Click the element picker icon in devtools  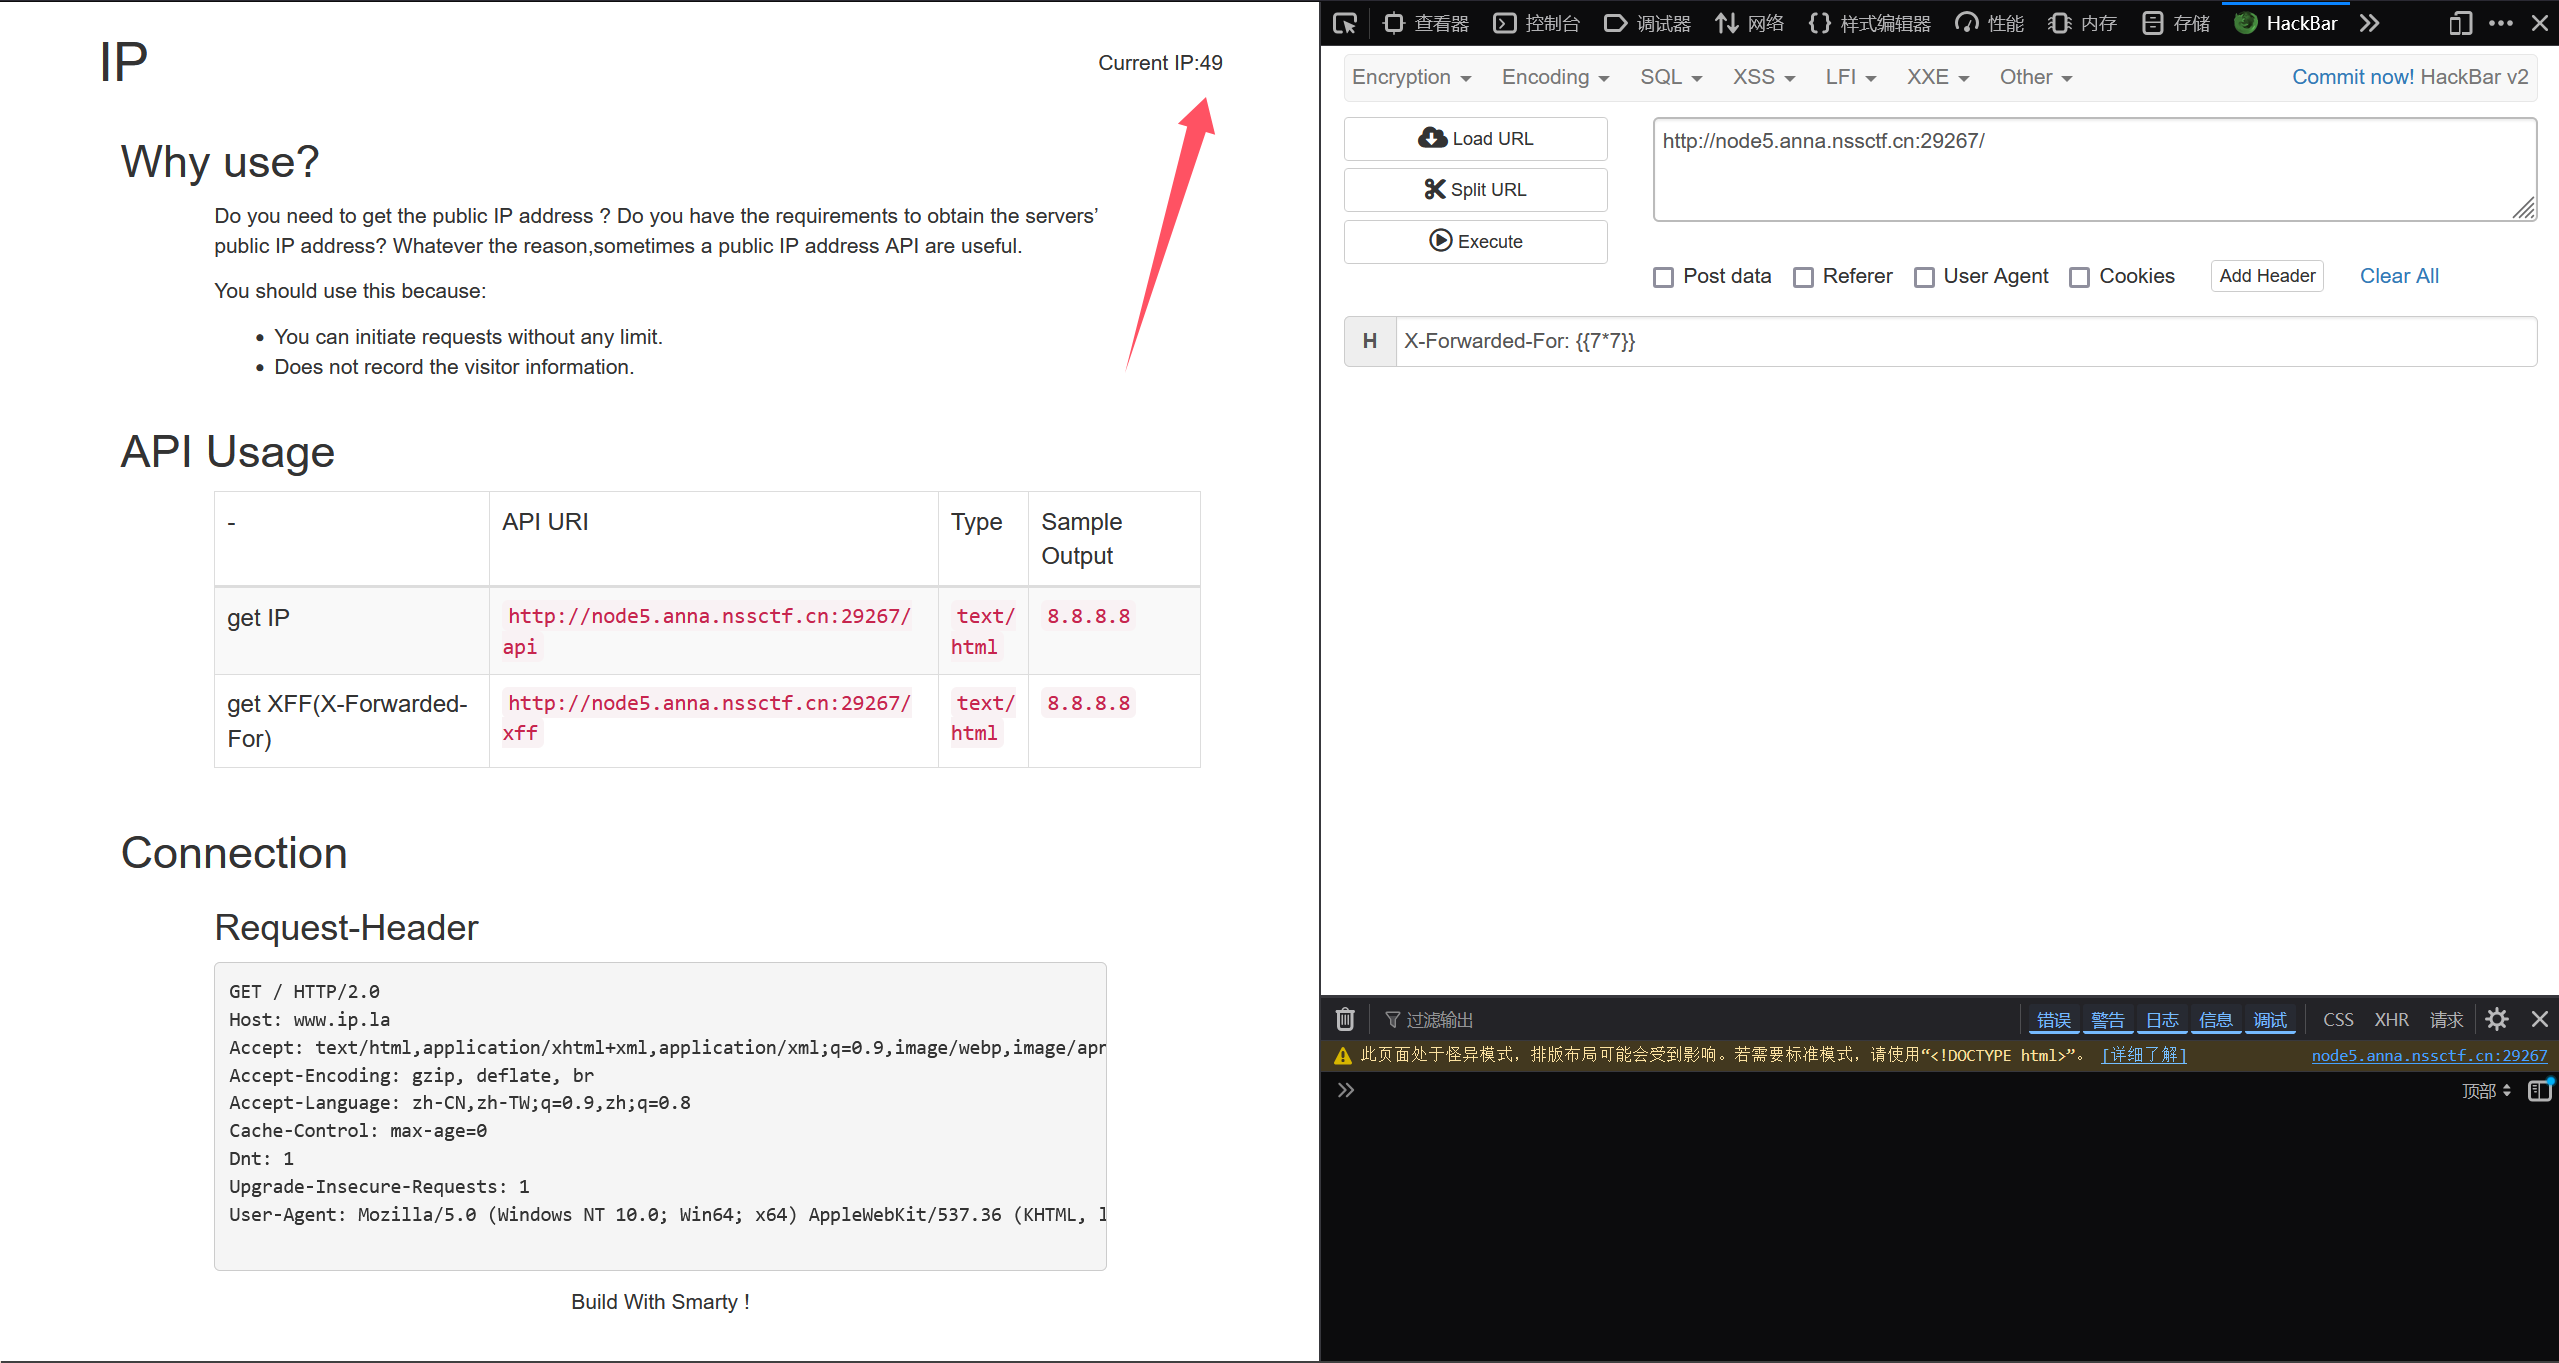click(x=1345, y=23)
